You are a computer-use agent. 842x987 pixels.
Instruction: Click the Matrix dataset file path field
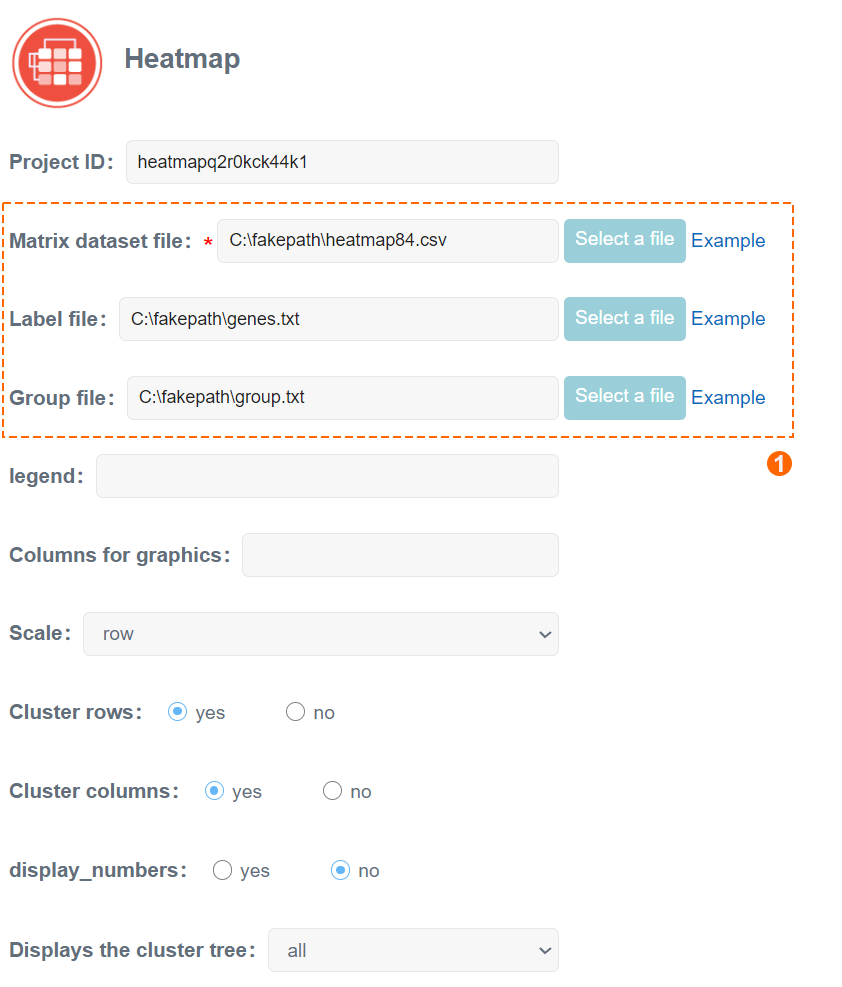pos(388,240)
